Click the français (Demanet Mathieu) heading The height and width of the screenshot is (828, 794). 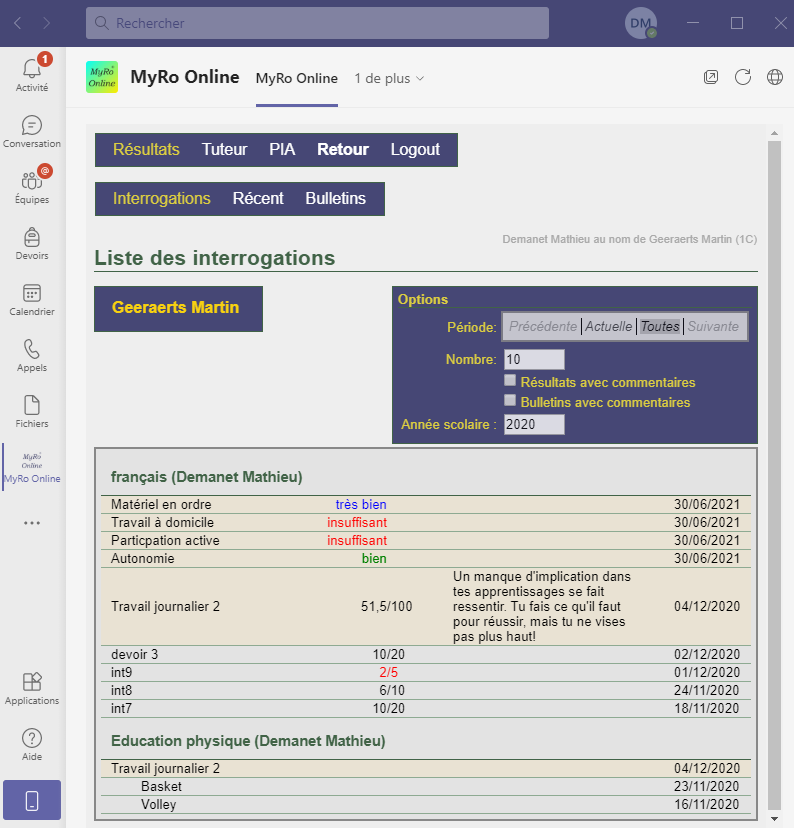pos(206,477)
